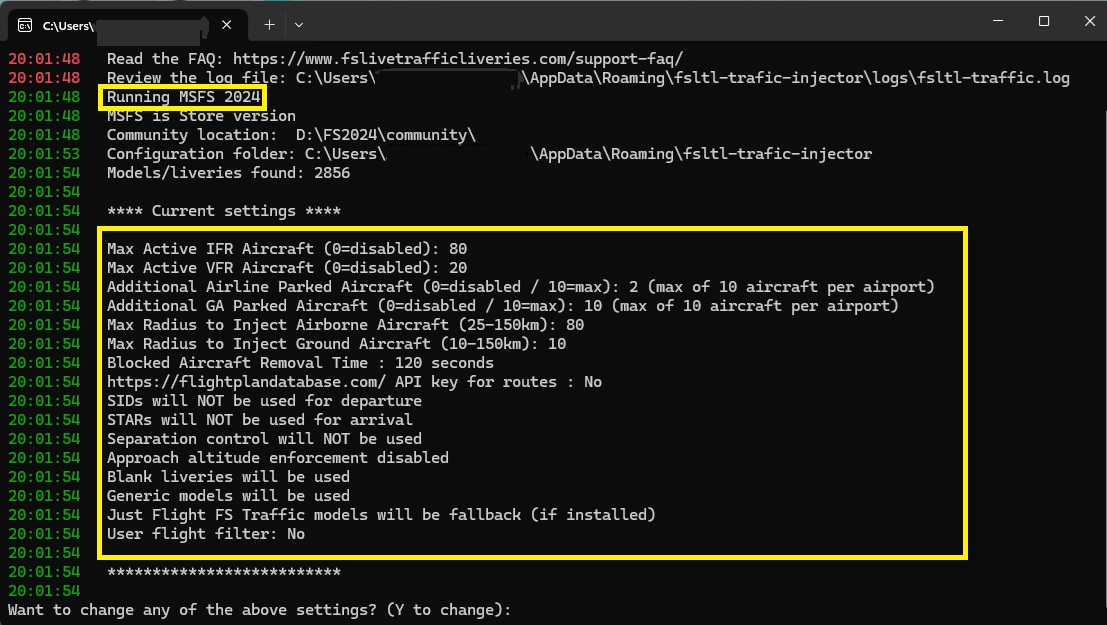Viewport: 1107px width, 625px height.
Task: Click the 'Models/liveries found: 2856' line
Action: (x=228, y=173)
